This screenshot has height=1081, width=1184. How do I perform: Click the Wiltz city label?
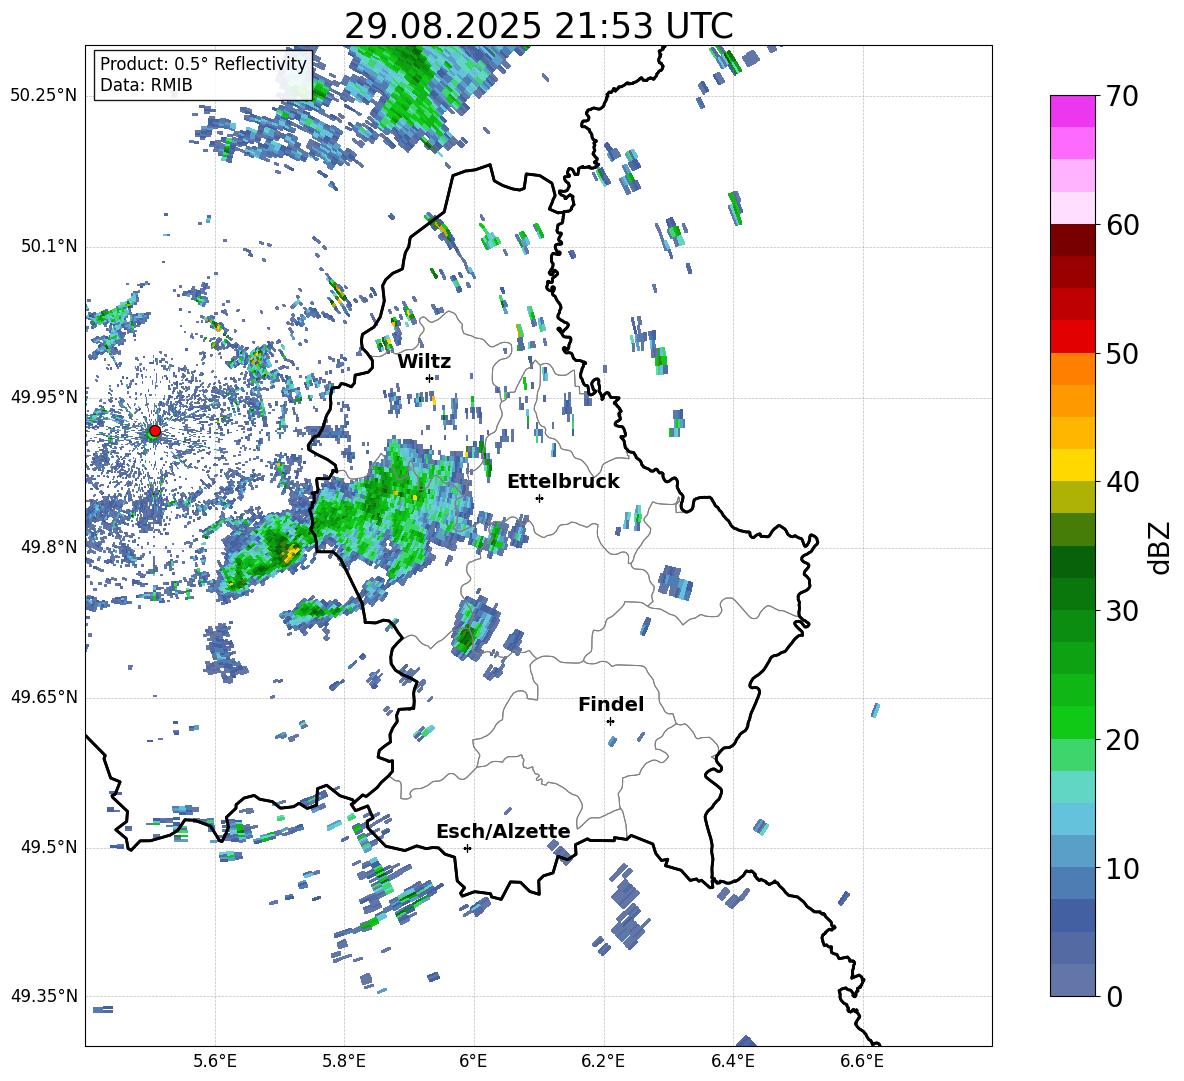424,361
